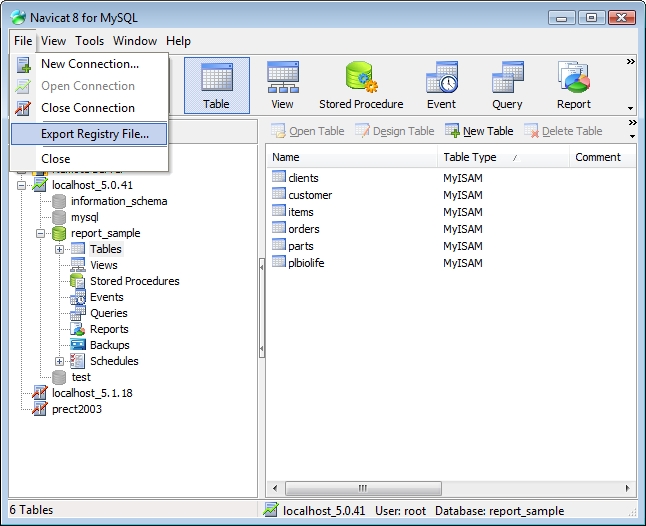Open the File menu
The image size is (646, 526).
(x=23, y=41)
